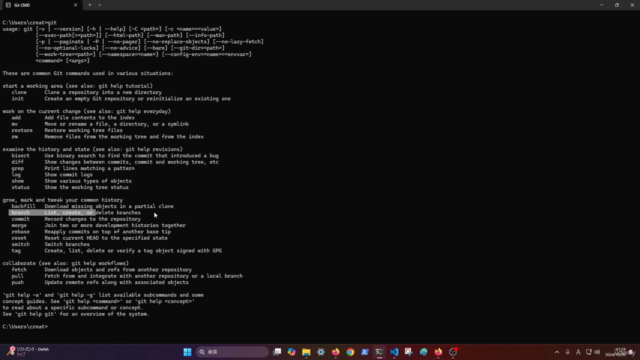Click the 'restore' command row
640x360 pixels.
67,130
